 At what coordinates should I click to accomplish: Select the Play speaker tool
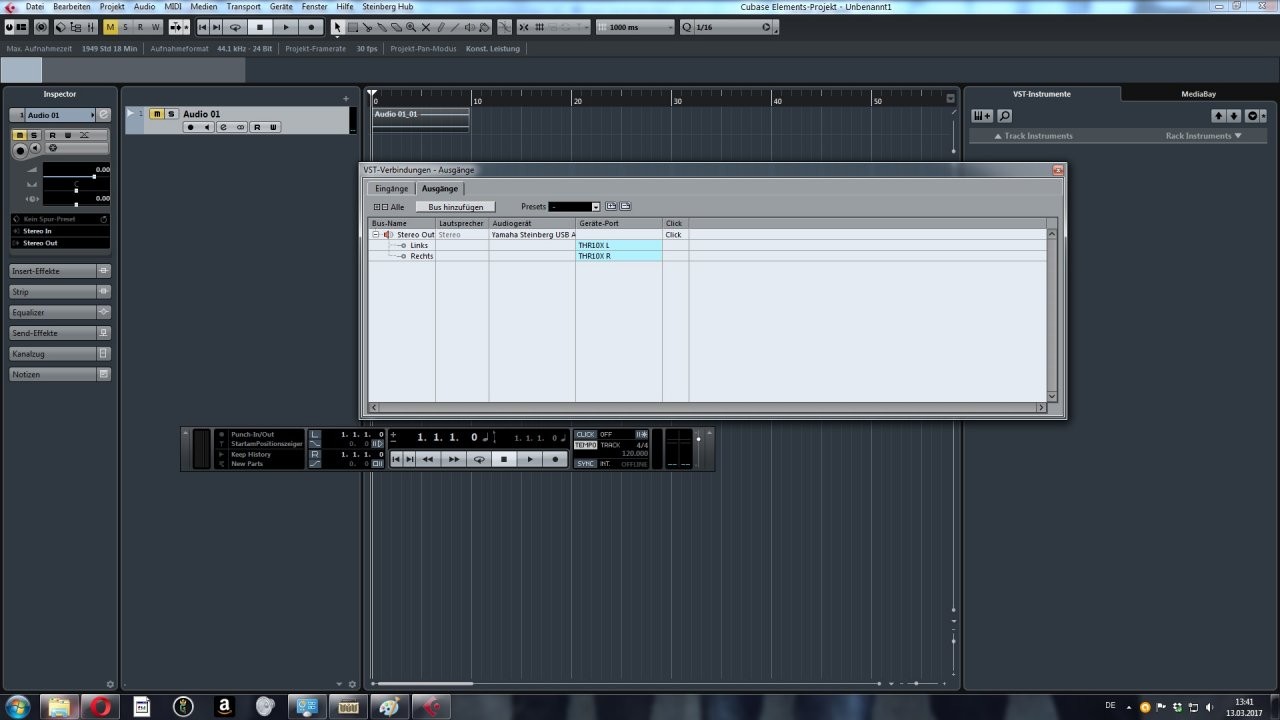tap(470, 27)
